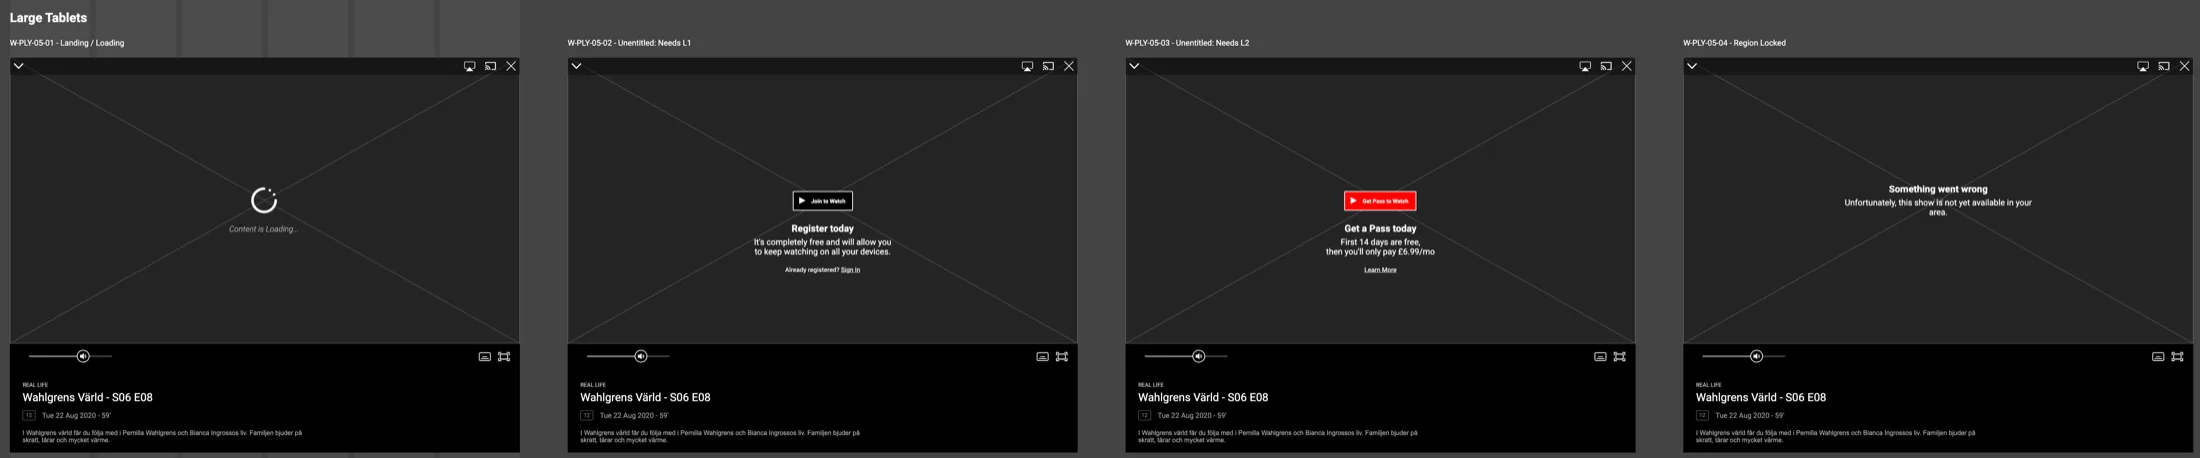Click the show title in the Region Locked player

[x=1762, y=397]
